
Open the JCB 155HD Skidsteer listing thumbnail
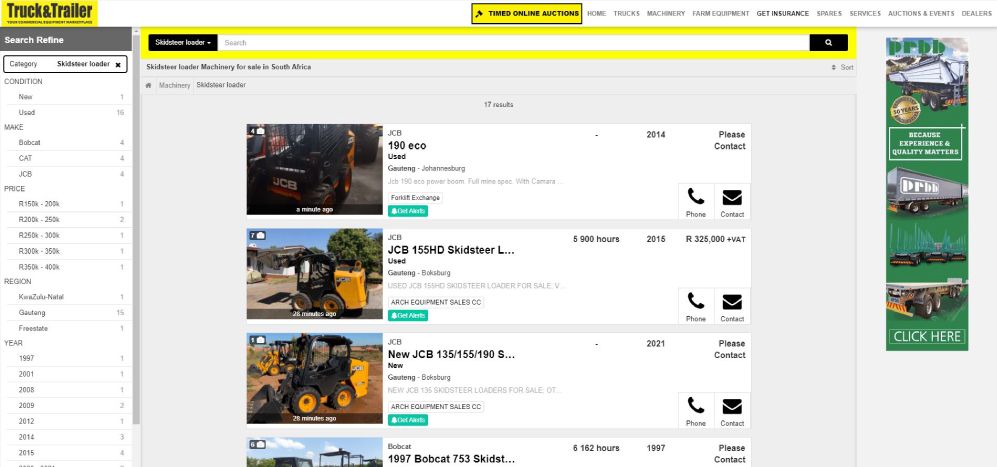315,274
